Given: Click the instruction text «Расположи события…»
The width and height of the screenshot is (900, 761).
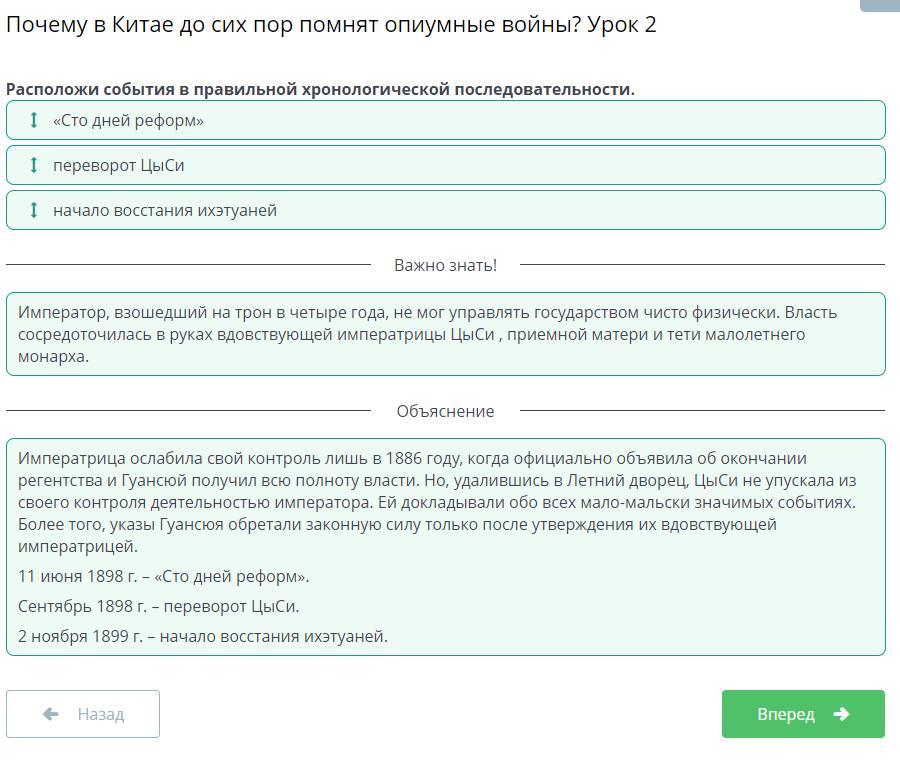Looking at the screenshot, I should [x=320, y=89].
